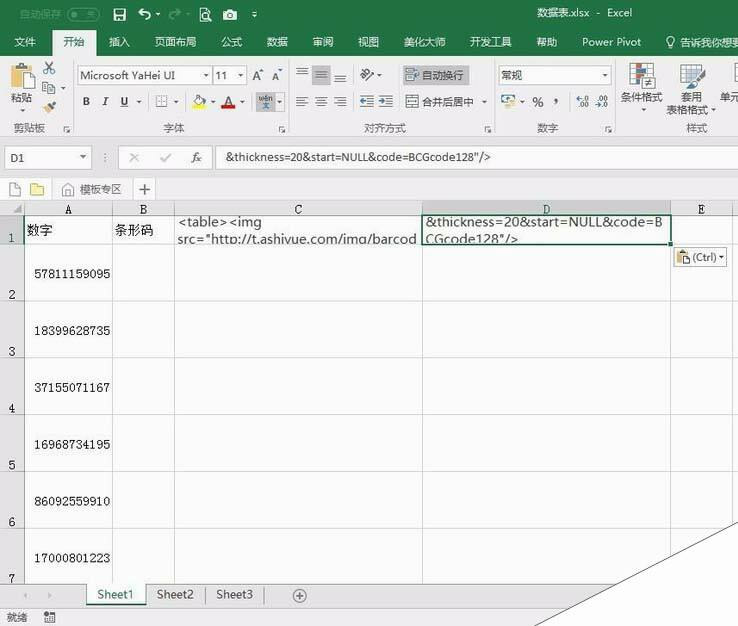Apply yellow fill color bucket
The width and height of the screenshot is (738, 626).
[x=200, y=101]
